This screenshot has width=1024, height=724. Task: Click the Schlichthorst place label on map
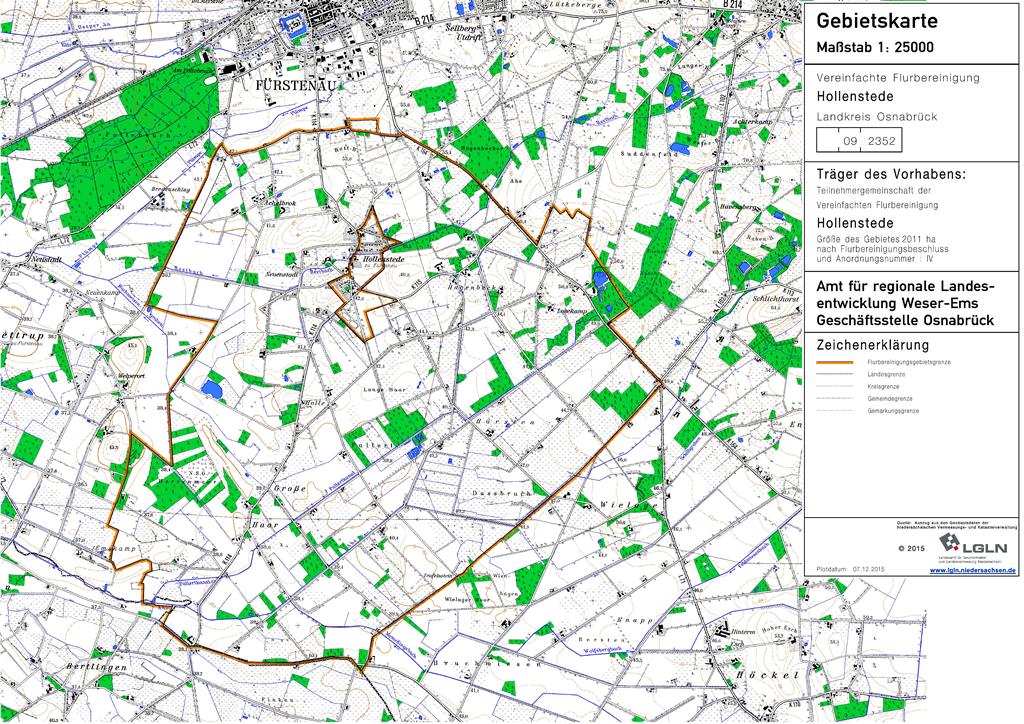(775, 297)
